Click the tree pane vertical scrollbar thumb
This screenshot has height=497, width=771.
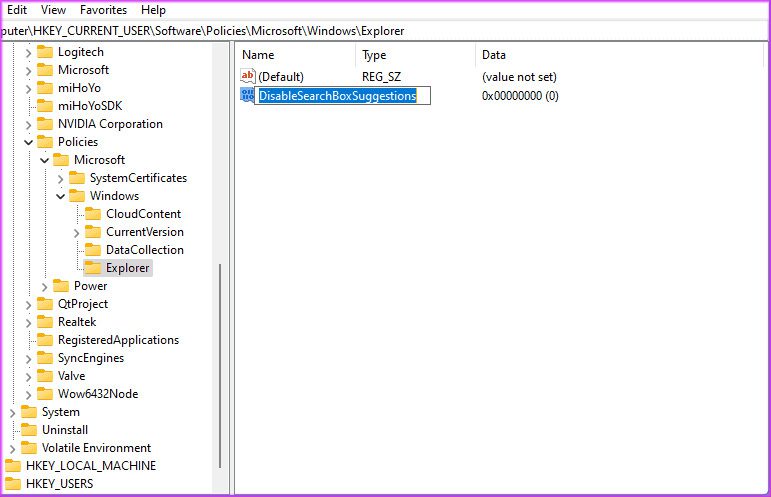tap(220, 366)
